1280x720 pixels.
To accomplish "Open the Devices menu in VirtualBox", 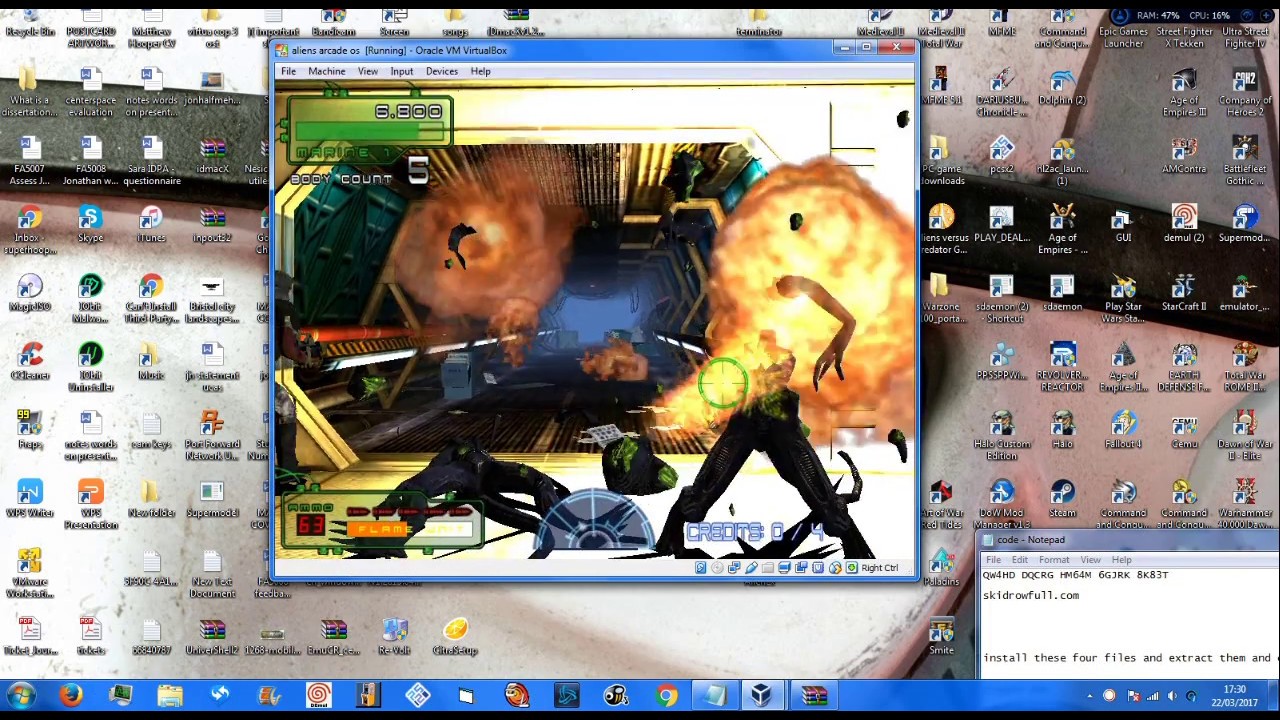I will (441, 71).
